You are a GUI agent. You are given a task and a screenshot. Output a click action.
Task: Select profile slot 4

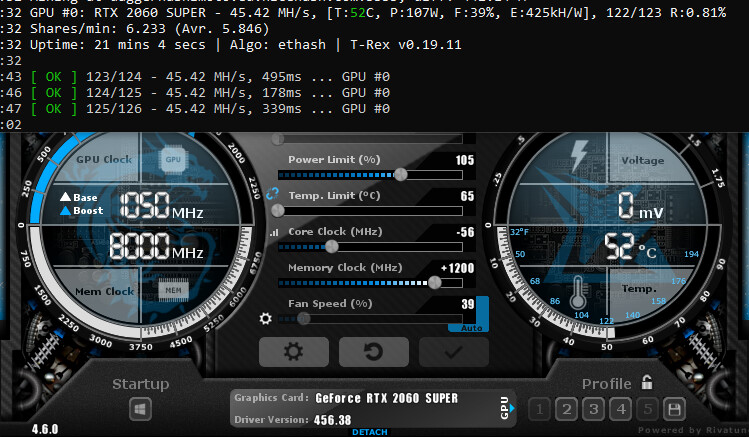[x=621, y=409]
